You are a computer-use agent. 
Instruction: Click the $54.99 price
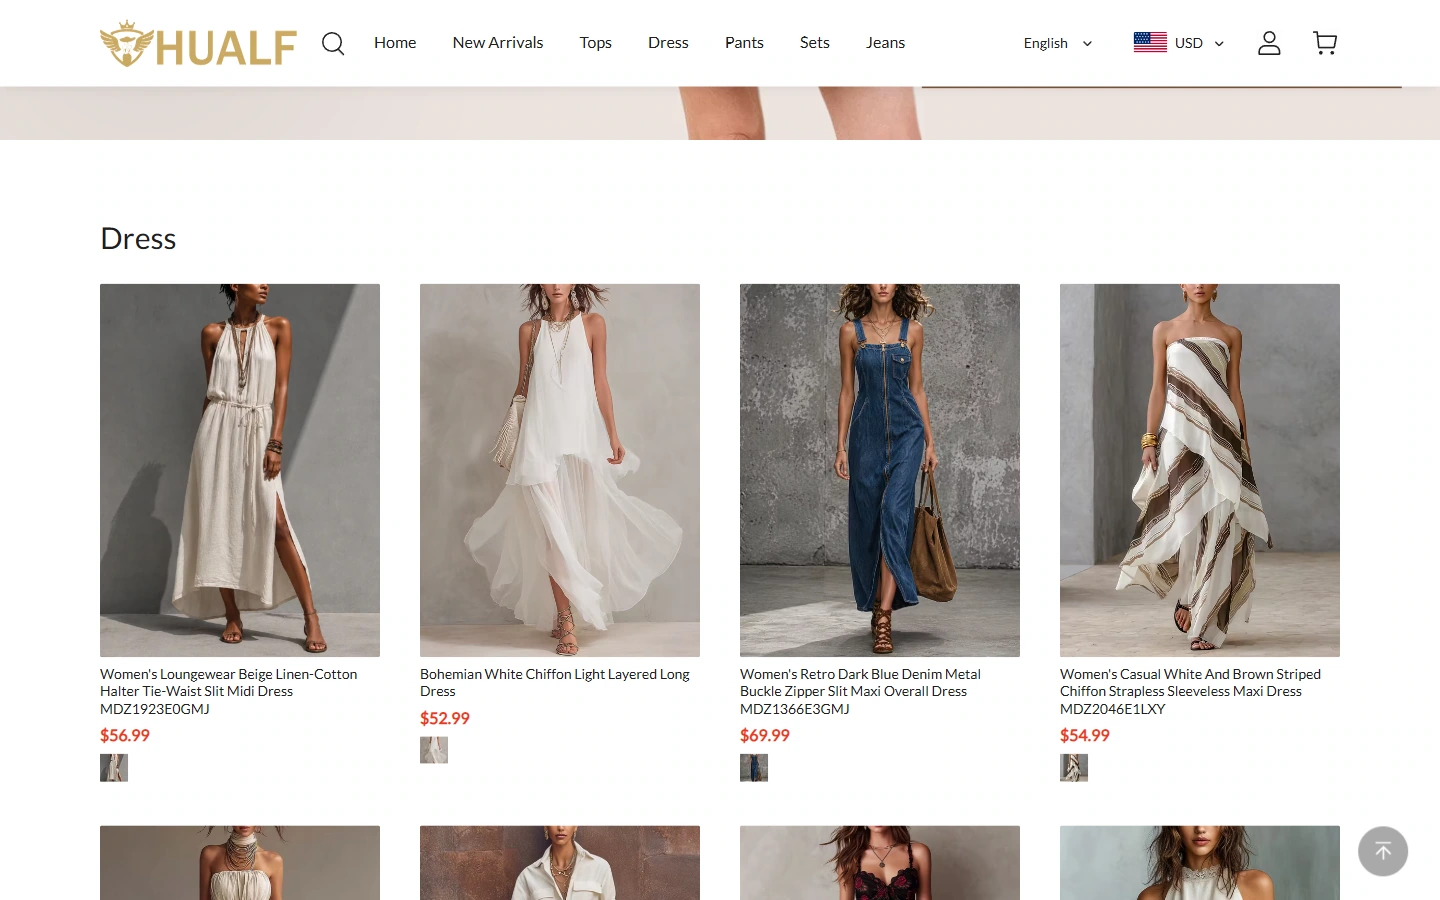point(1085,735)
